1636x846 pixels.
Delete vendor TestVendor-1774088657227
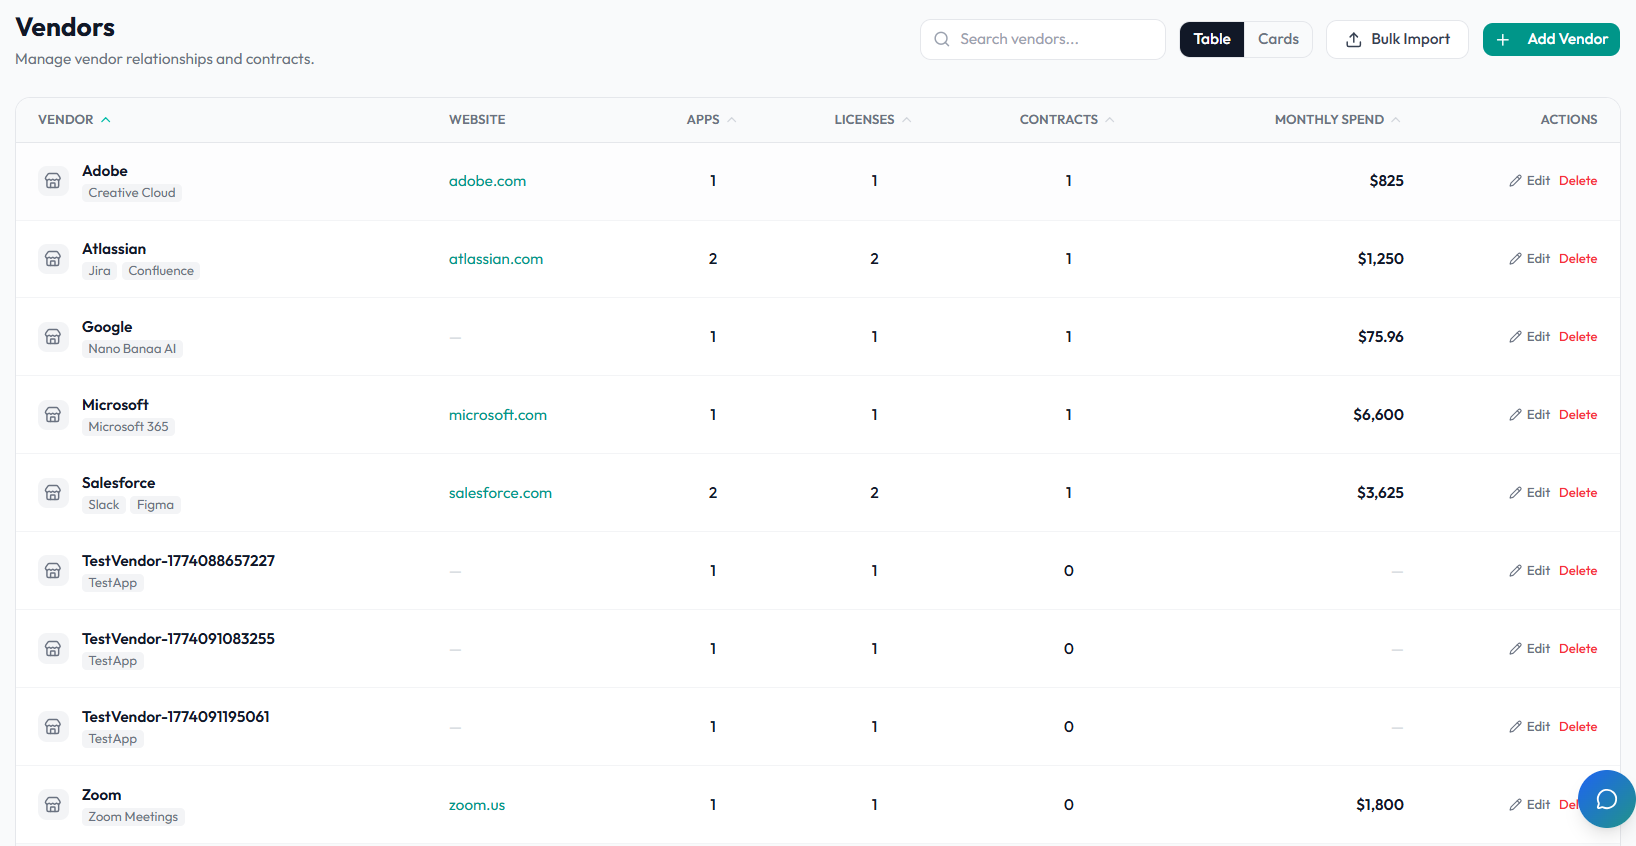pyautogui.click(x=1578, y=571)
